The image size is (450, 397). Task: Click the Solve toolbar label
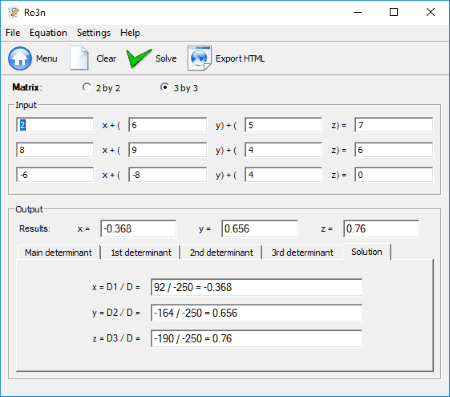click(166, 59)
